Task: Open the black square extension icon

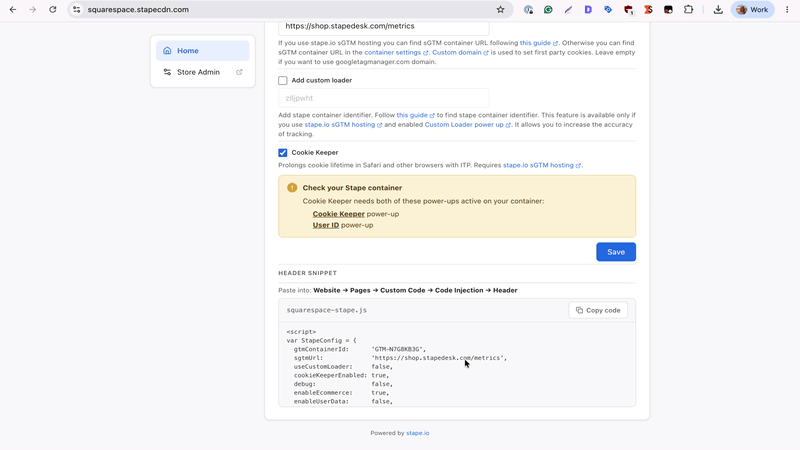Action: [668, 9]
